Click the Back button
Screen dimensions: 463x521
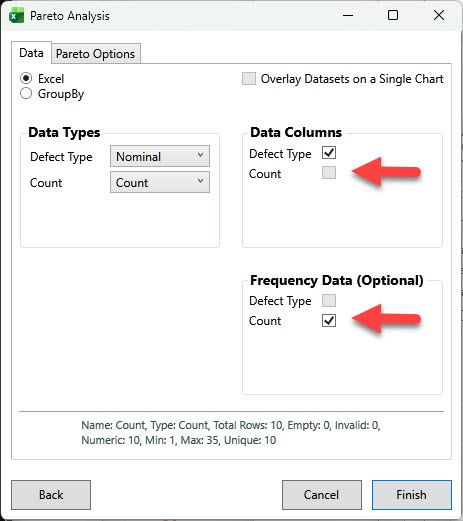[51, 495]
